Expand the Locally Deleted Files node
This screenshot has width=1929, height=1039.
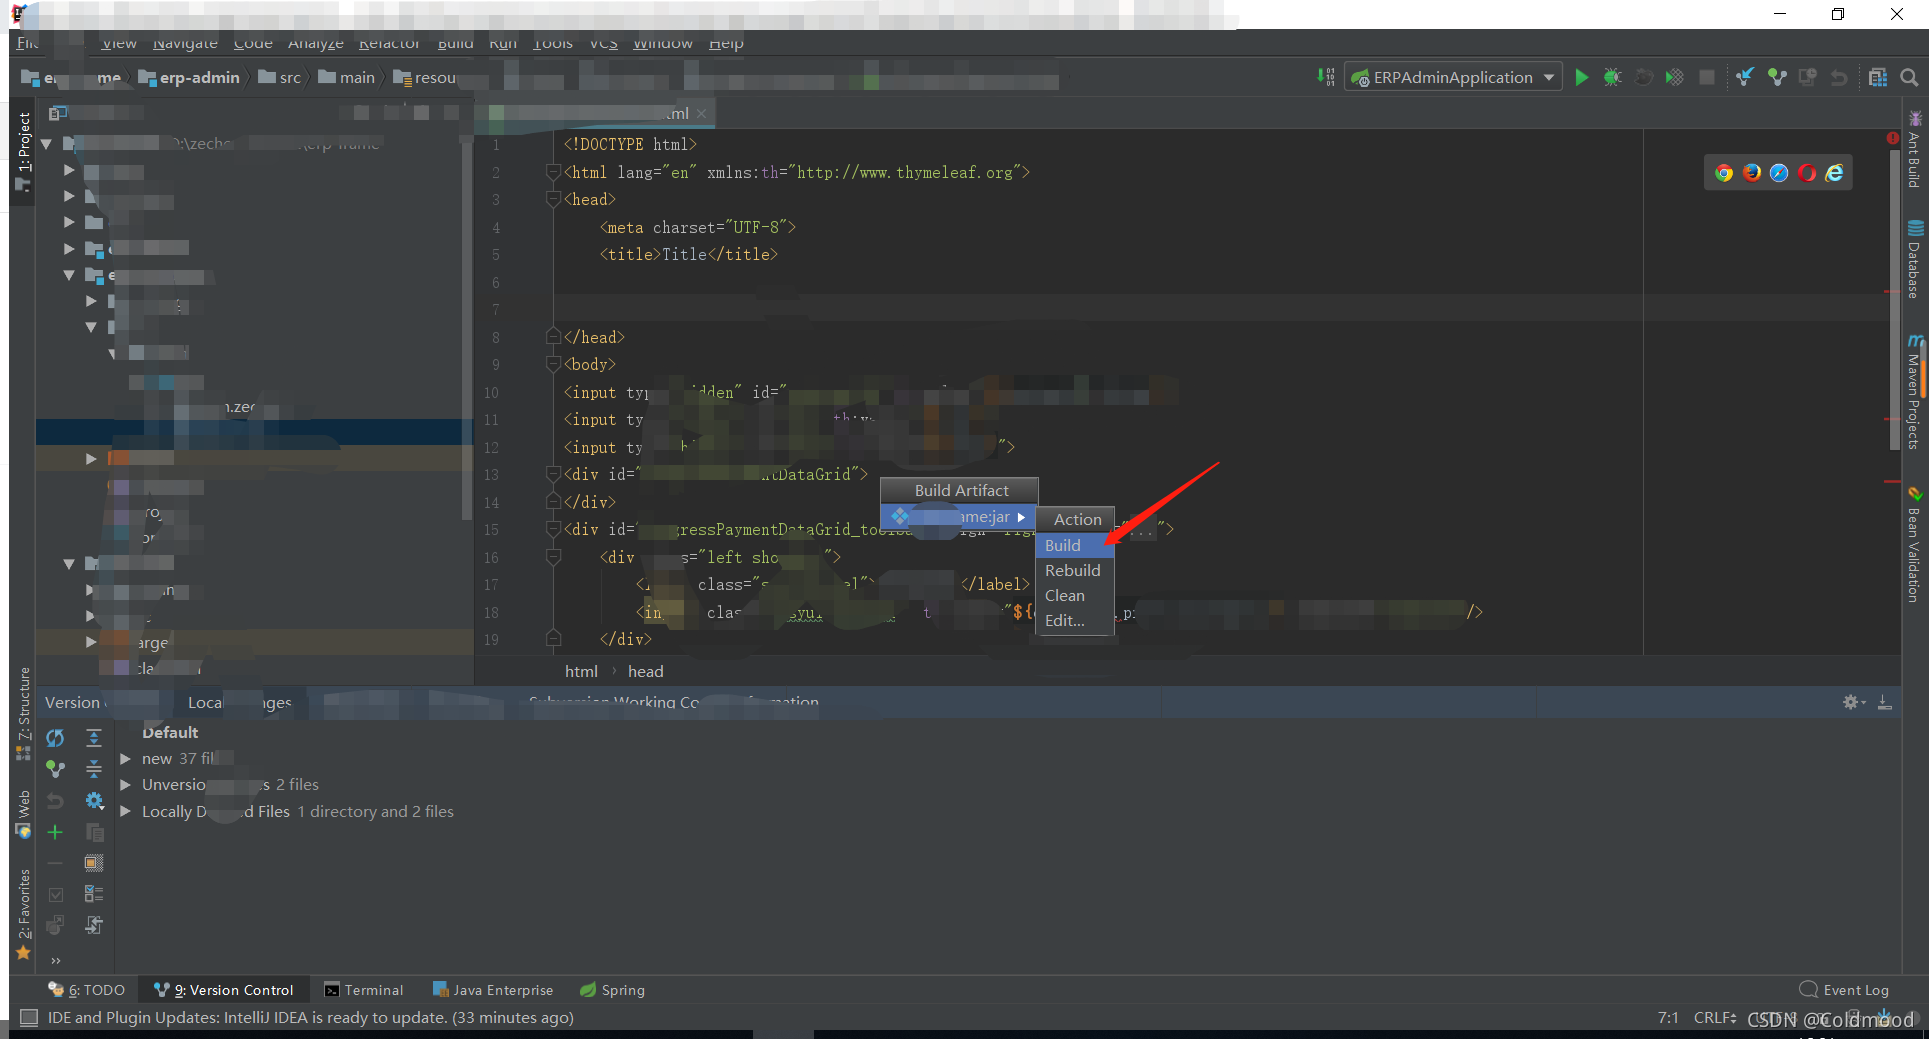pyautogui.click(x=126, y=812)
